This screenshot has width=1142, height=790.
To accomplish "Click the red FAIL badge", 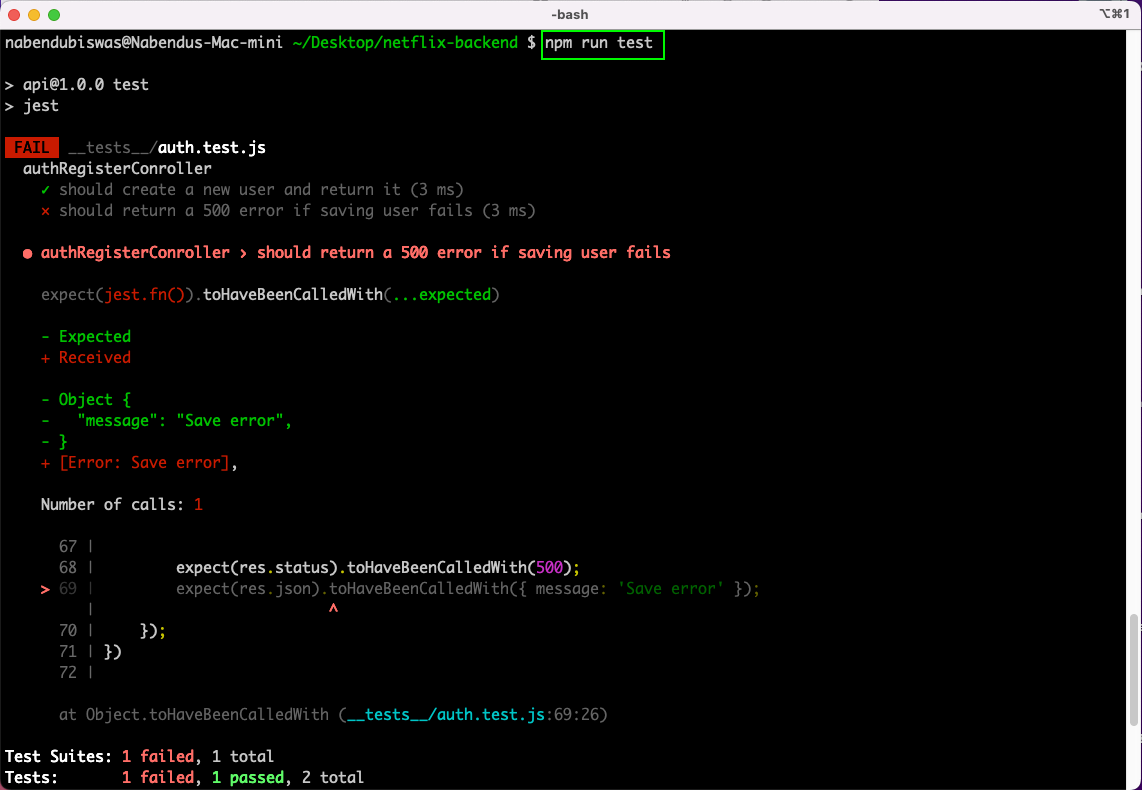I will [x=31, y=148].
